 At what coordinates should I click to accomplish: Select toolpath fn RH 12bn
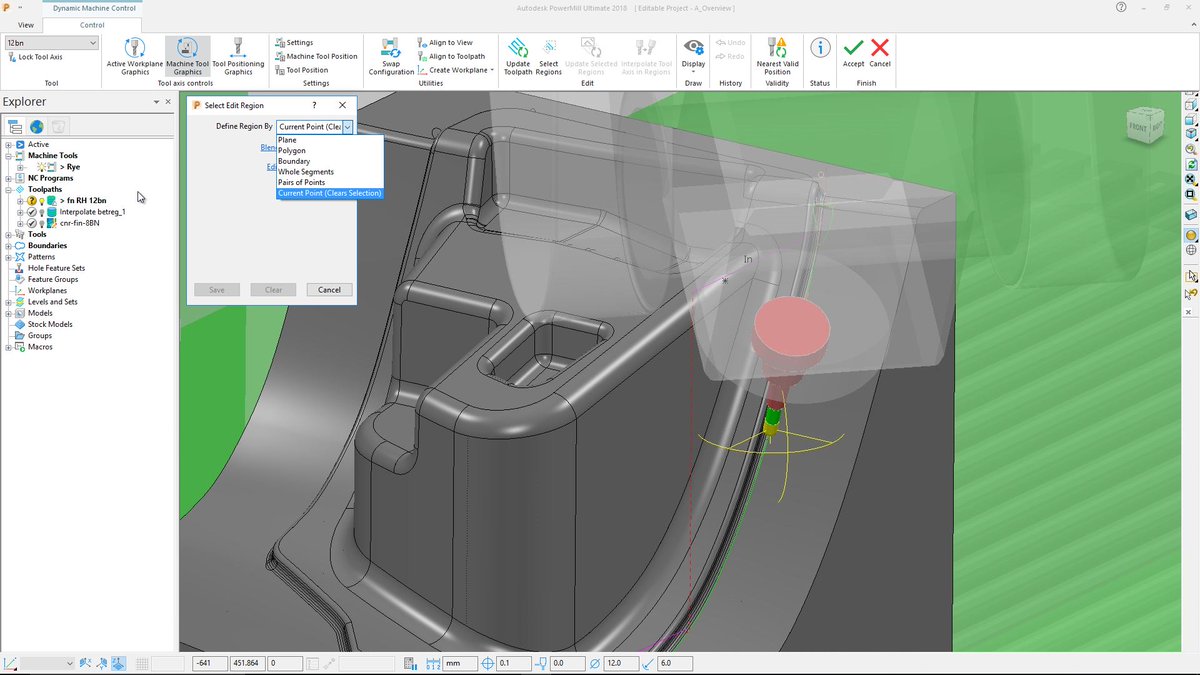(x=83, y=201)
